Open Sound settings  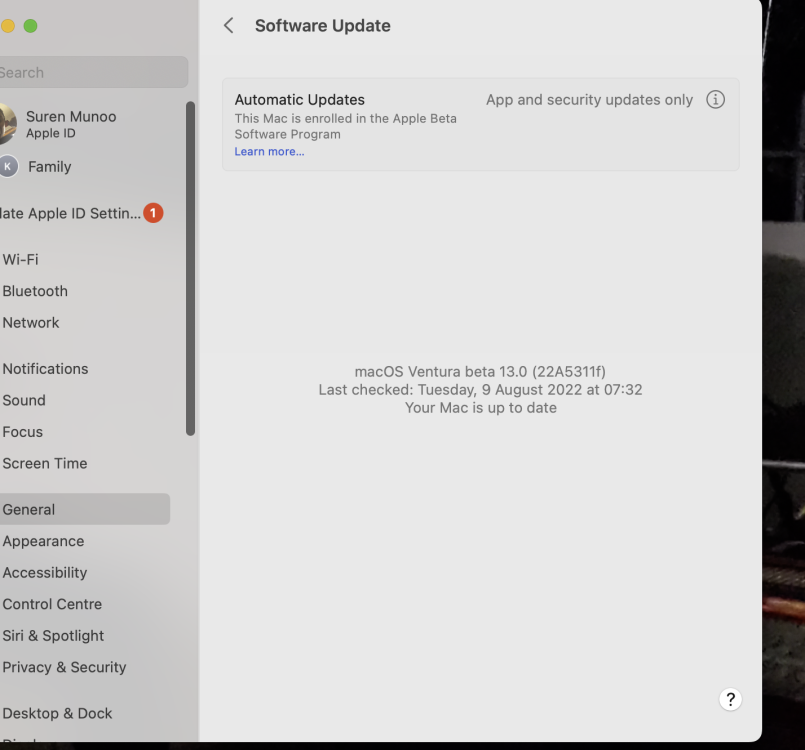[85, 400]
